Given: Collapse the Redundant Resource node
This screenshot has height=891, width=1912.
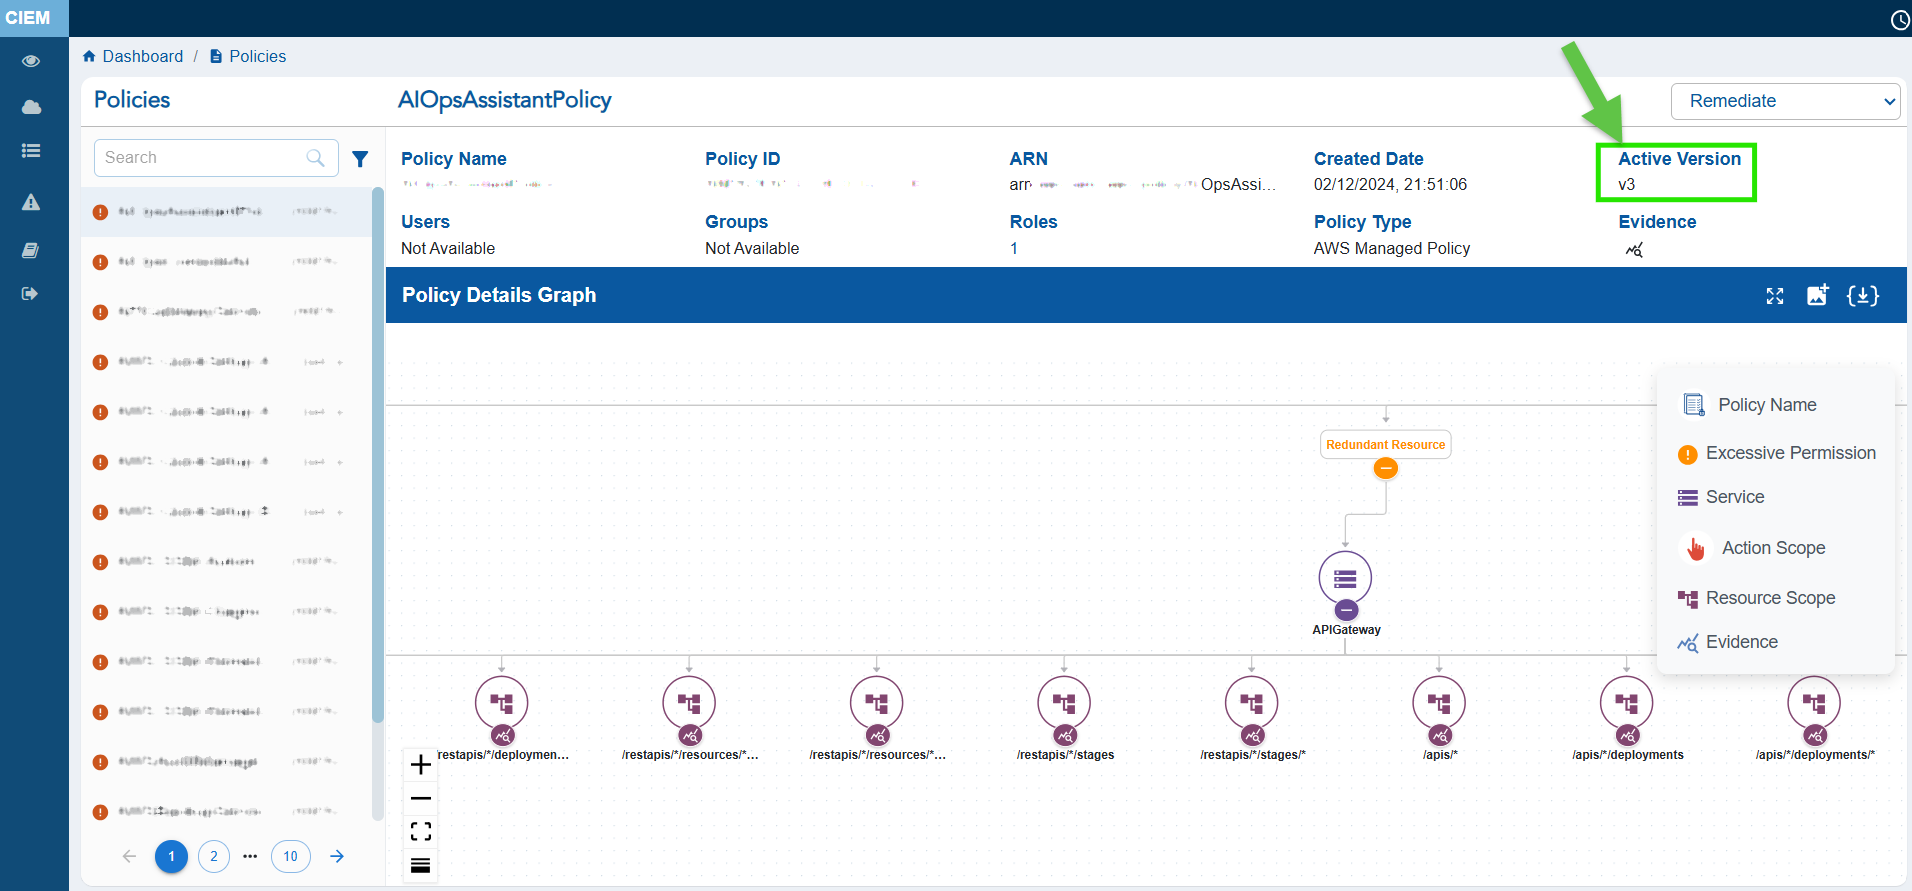Looking at the screenshot, I should pos(1385,468).
